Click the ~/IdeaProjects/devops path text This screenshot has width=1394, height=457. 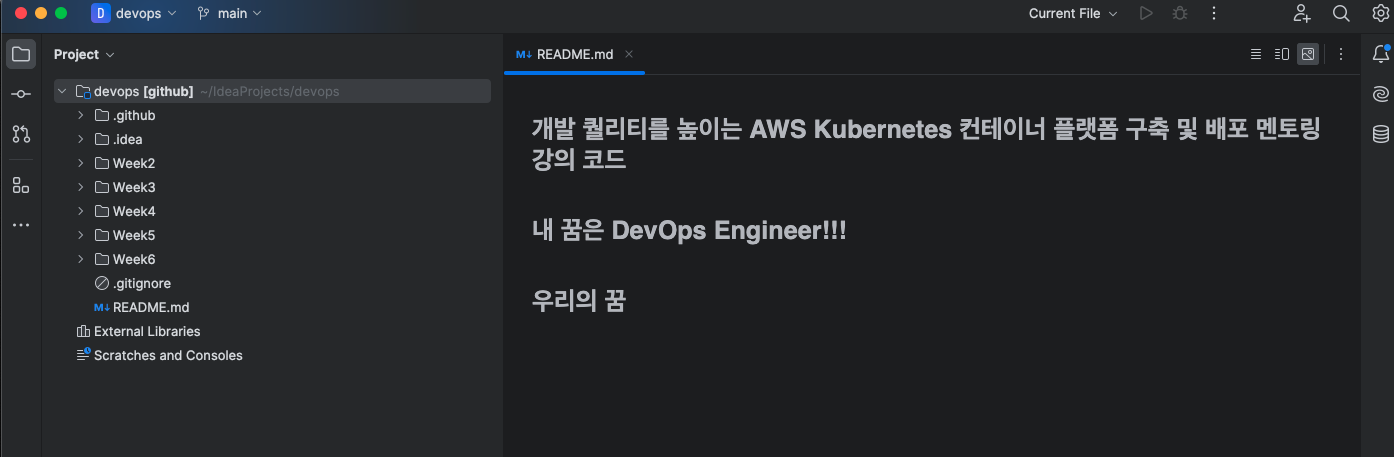270,91
